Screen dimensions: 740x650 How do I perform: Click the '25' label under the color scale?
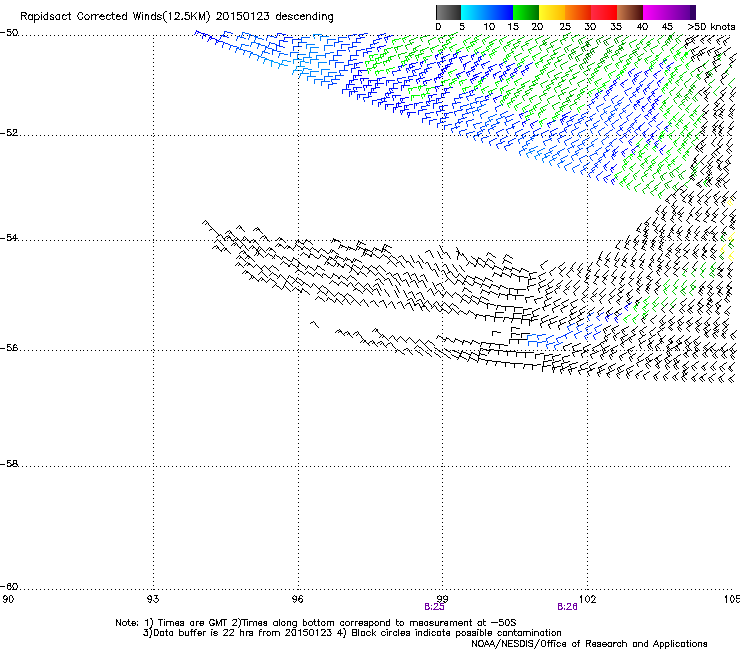[x=565, y=27]
